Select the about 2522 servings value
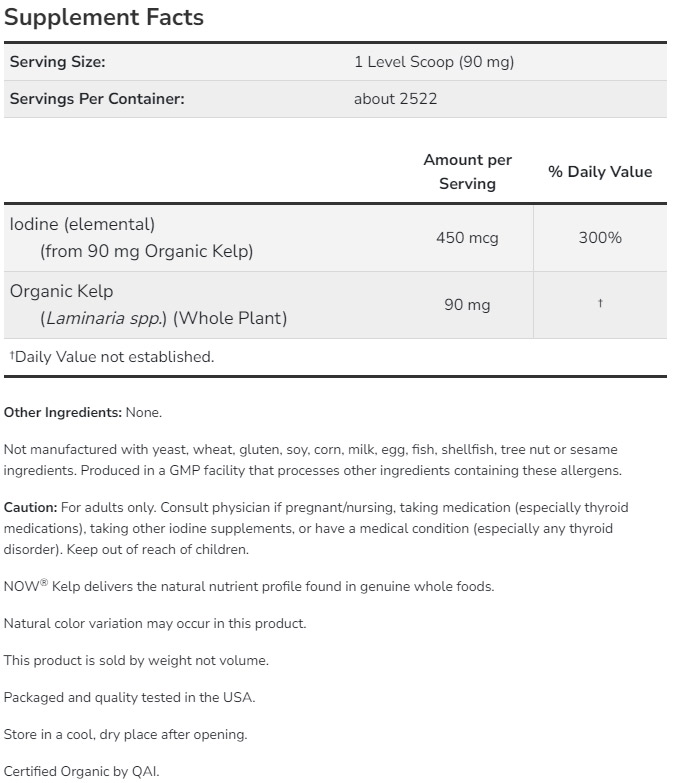Screen dimensions: 673x783 pos(395,99)
